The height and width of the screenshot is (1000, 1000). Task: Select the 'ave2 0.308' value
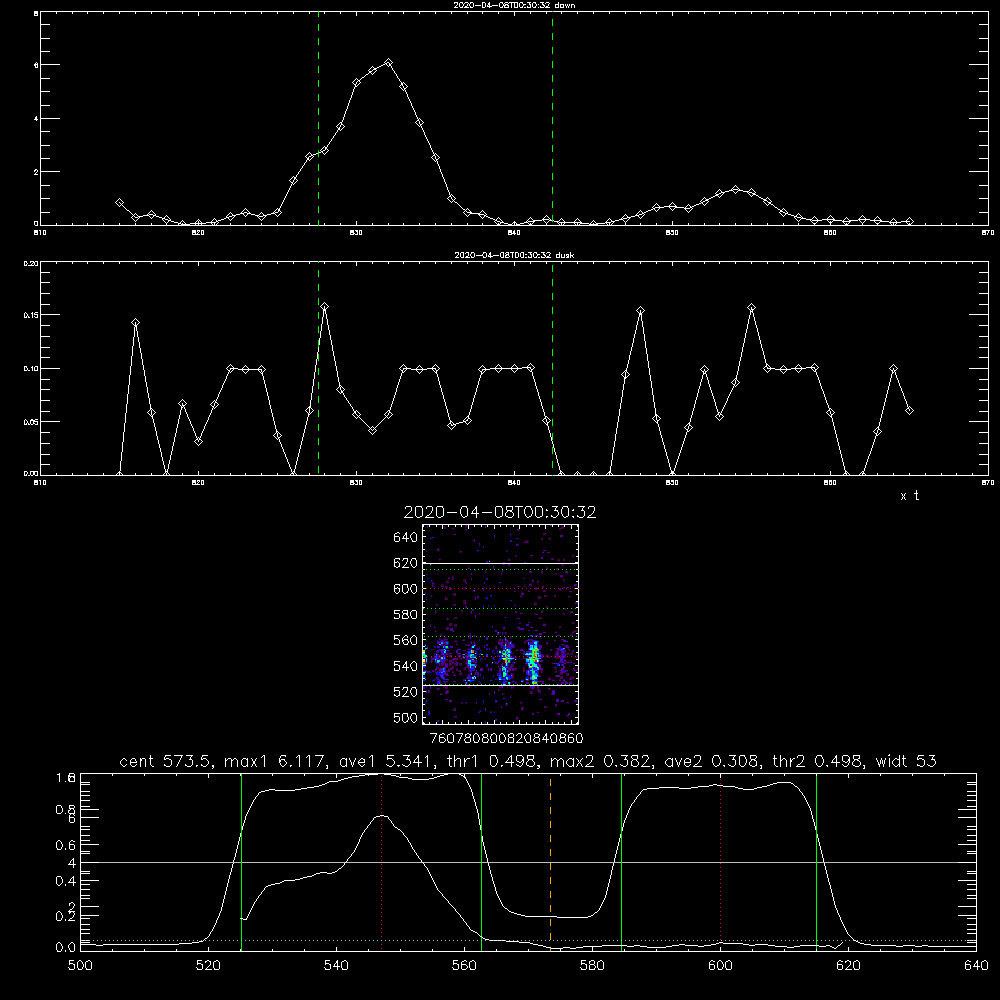point(712,761)
